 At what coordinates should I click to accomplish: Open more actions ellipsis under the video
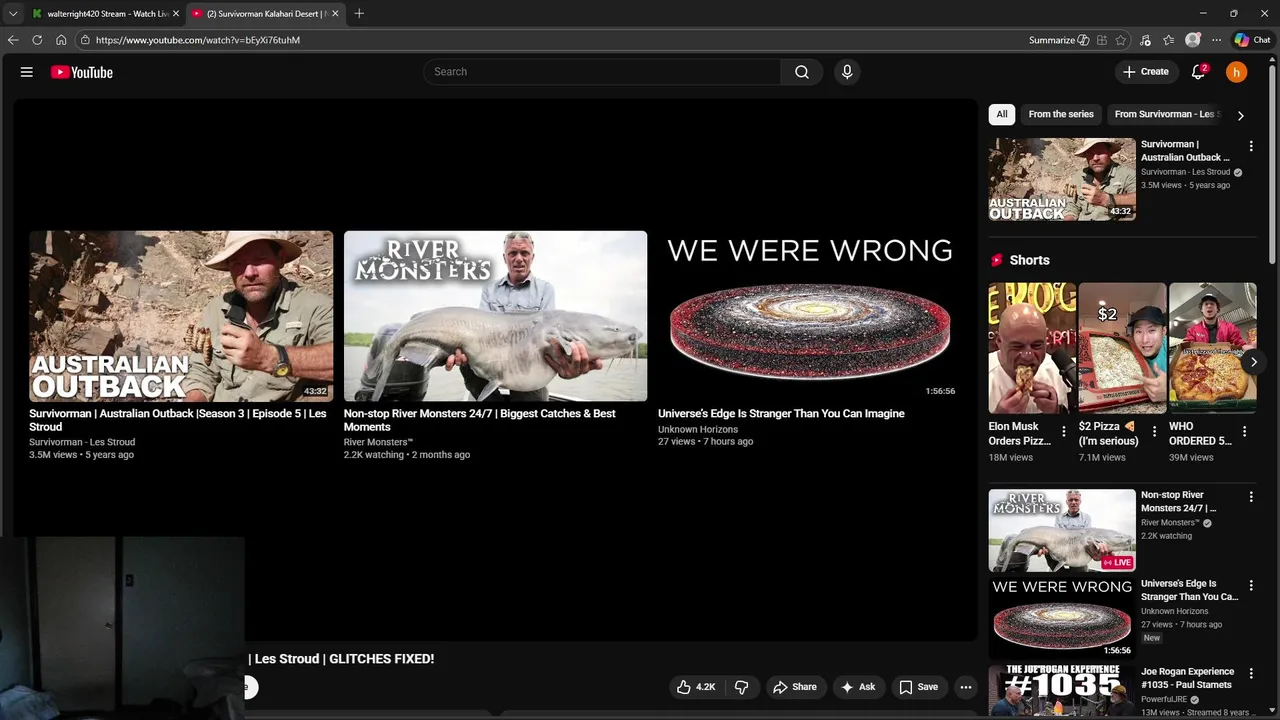click(965, 687)
